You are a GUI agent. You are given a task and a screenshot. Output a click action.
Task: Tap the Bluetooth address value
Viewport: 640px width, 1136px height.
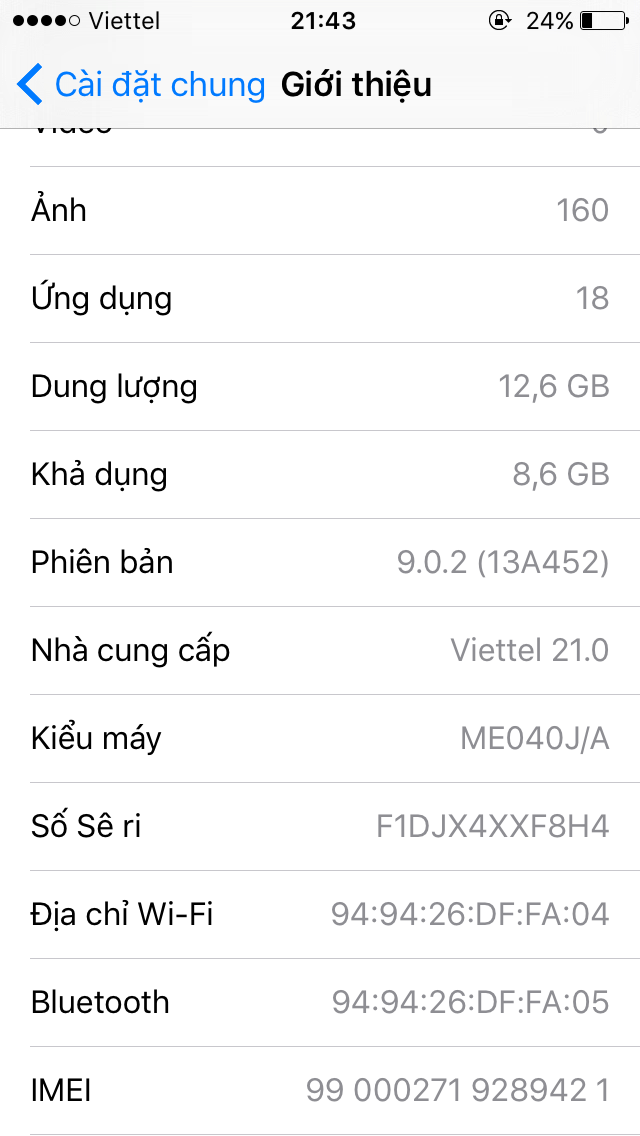470,1002
